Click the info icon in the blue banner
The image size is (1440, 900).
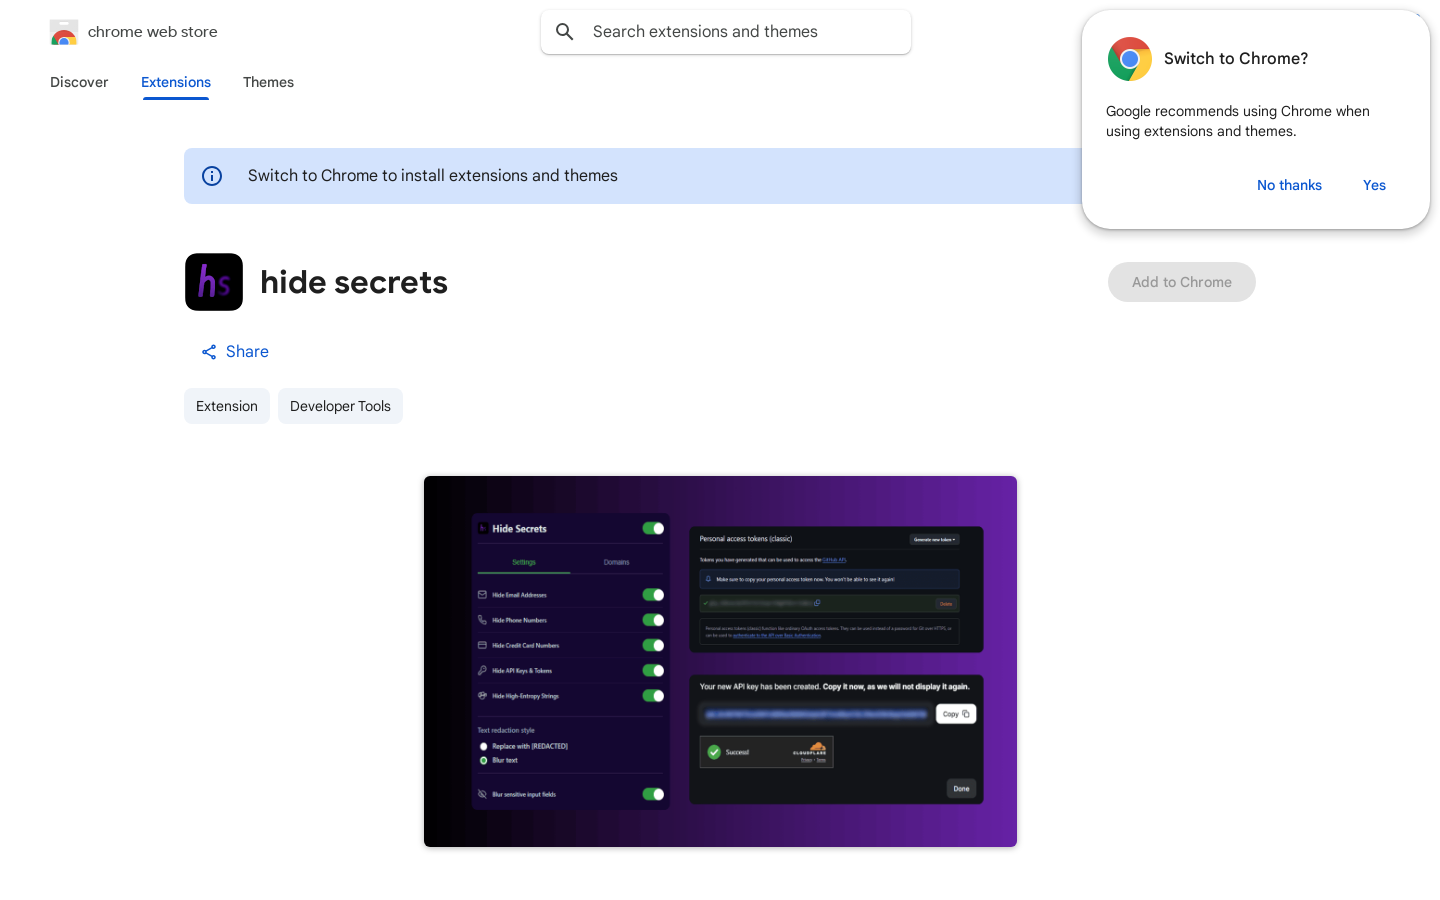[212, 176]
